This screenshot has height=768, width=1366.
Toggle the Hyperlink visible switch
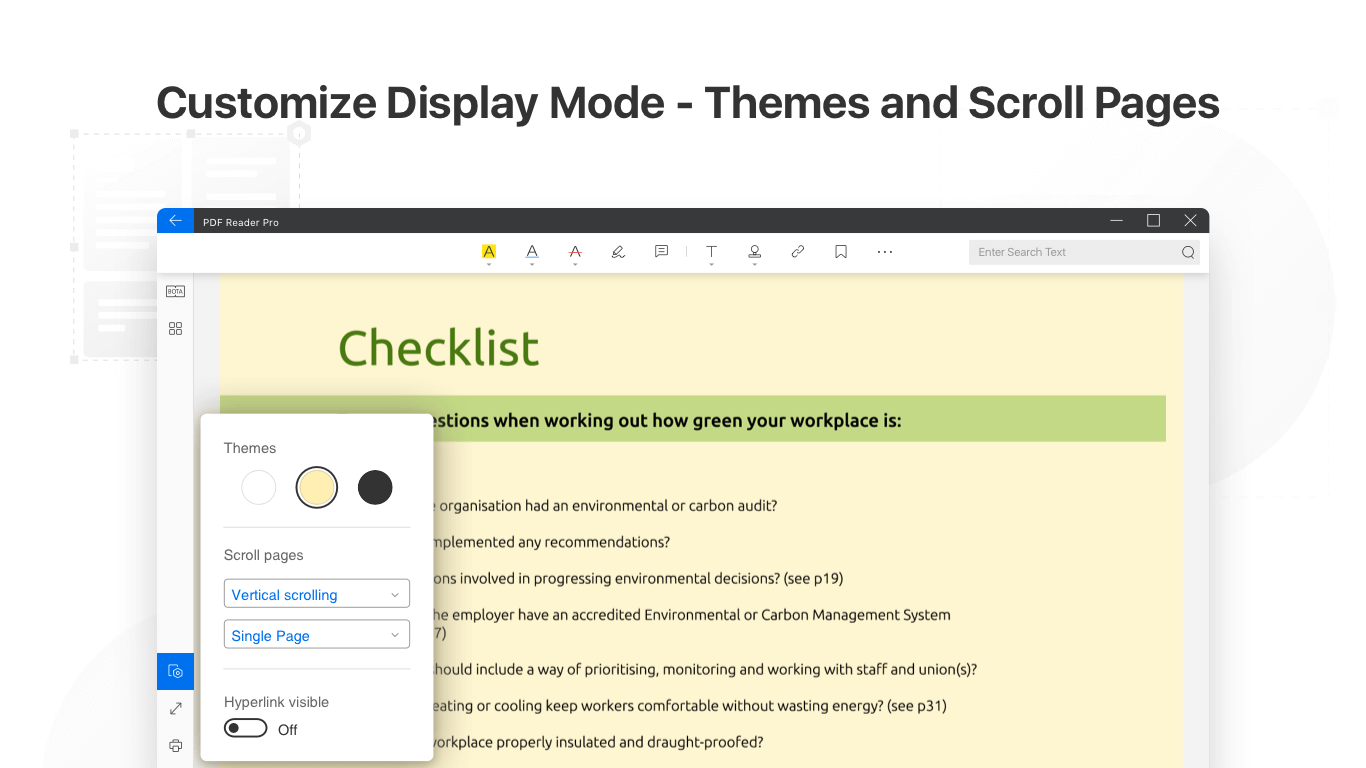tap(246, 729)
